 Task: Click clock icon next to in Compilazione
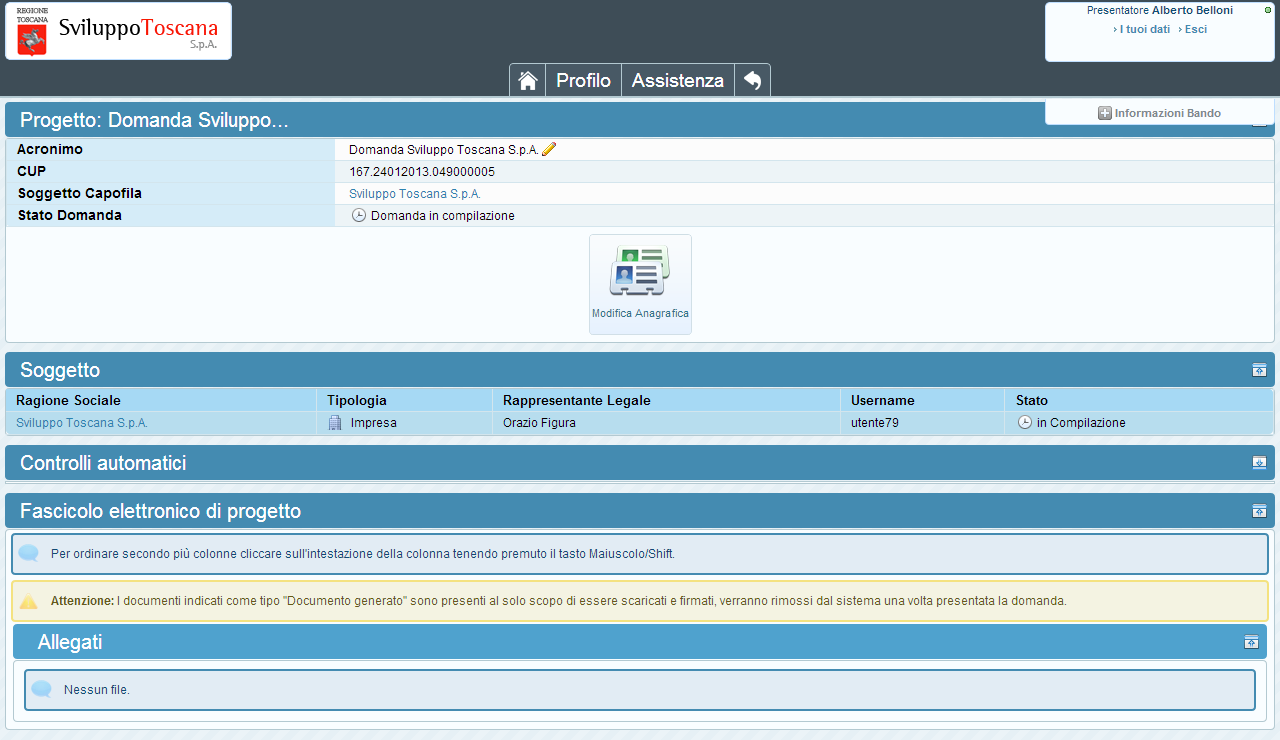1024,423
